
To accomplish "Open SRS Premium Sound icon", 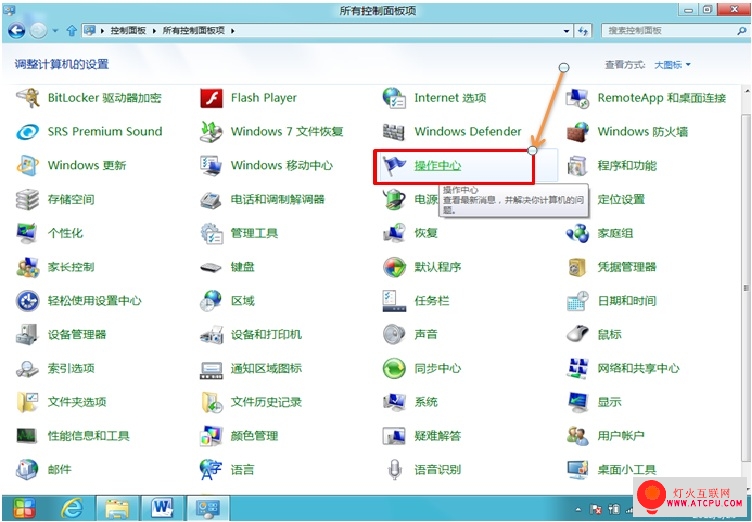I will 27,131.
